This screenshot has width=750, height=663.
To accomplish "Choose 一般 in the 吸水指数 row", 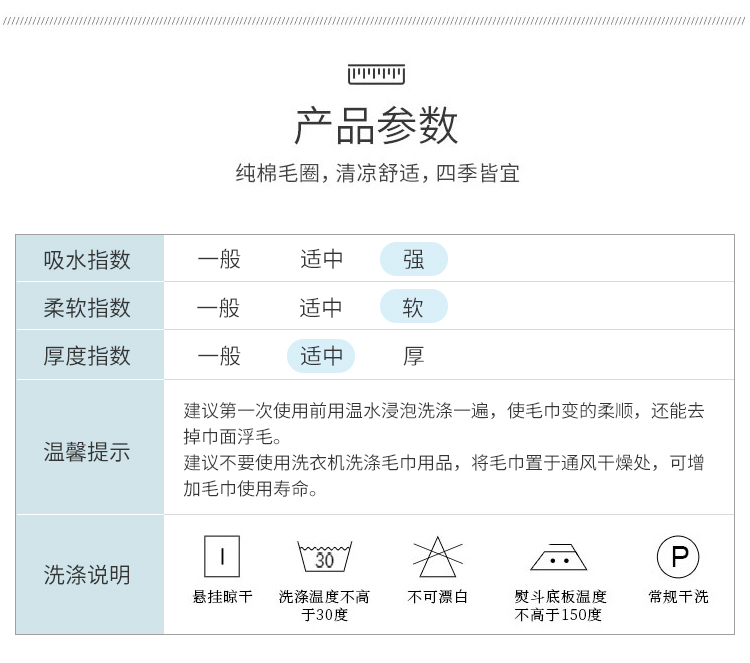I will pos(219,260).
